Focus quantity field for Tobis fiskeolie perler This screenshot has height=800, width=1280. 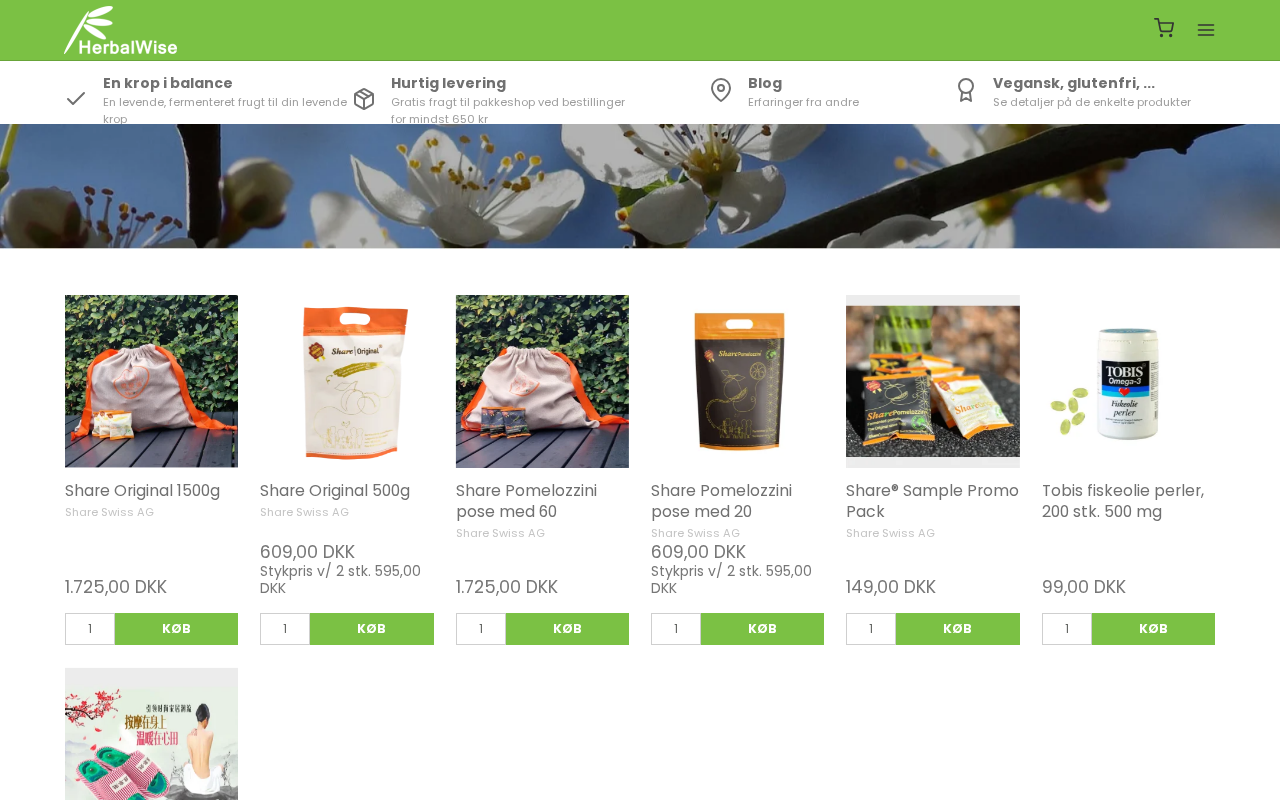(x=1067, y=629)
